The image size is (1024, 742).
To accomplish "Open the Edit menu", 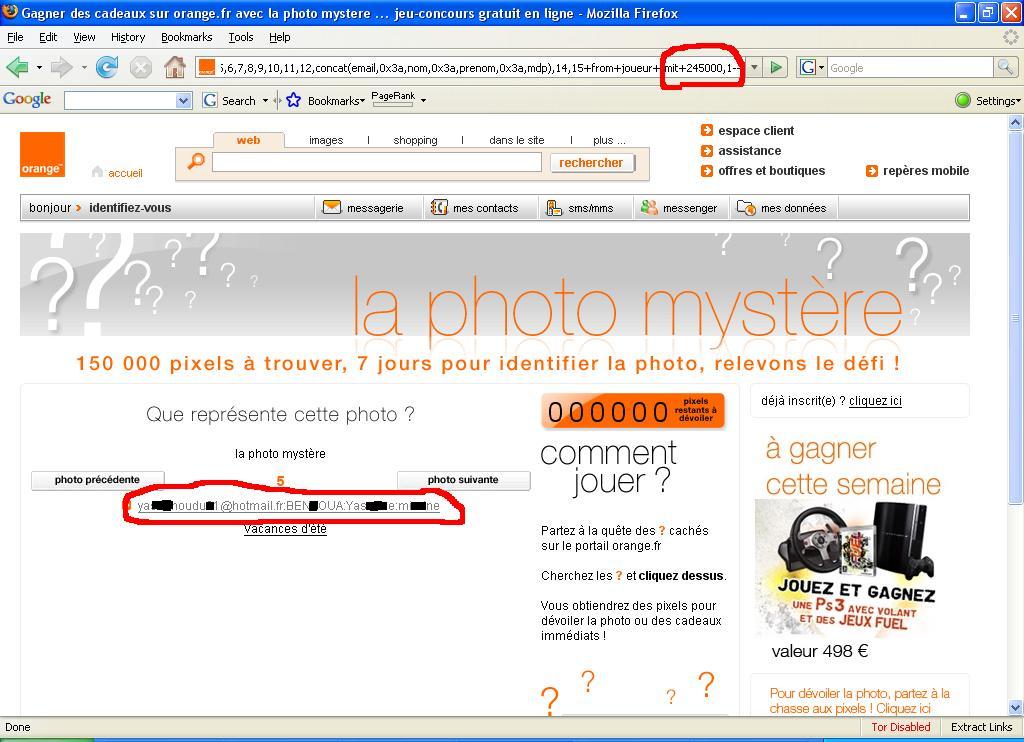I will click(48, 37).
